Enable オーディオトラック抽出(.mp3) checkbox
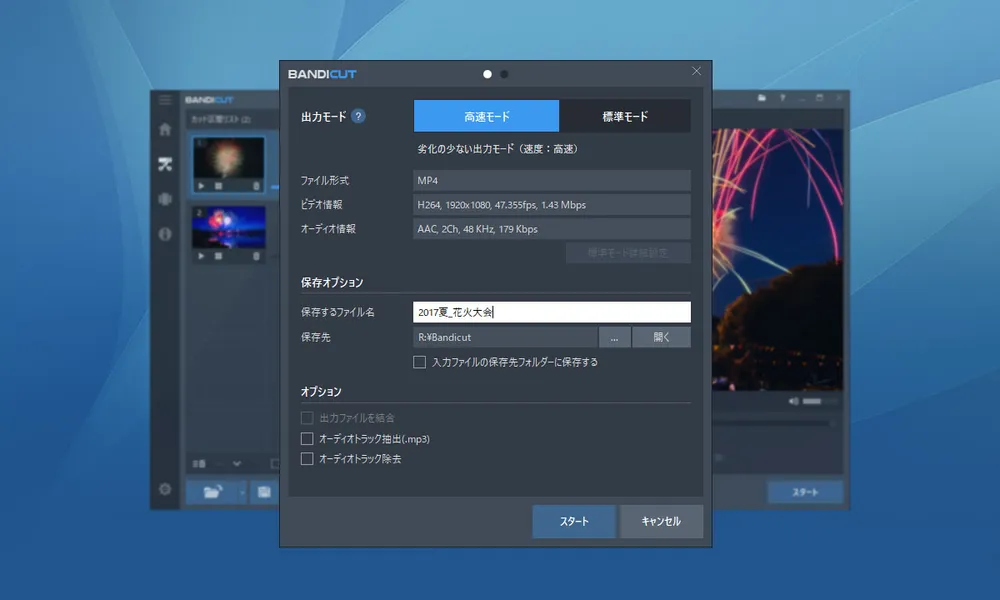This screenshot has width=1000, height=600. coord(307,439)
